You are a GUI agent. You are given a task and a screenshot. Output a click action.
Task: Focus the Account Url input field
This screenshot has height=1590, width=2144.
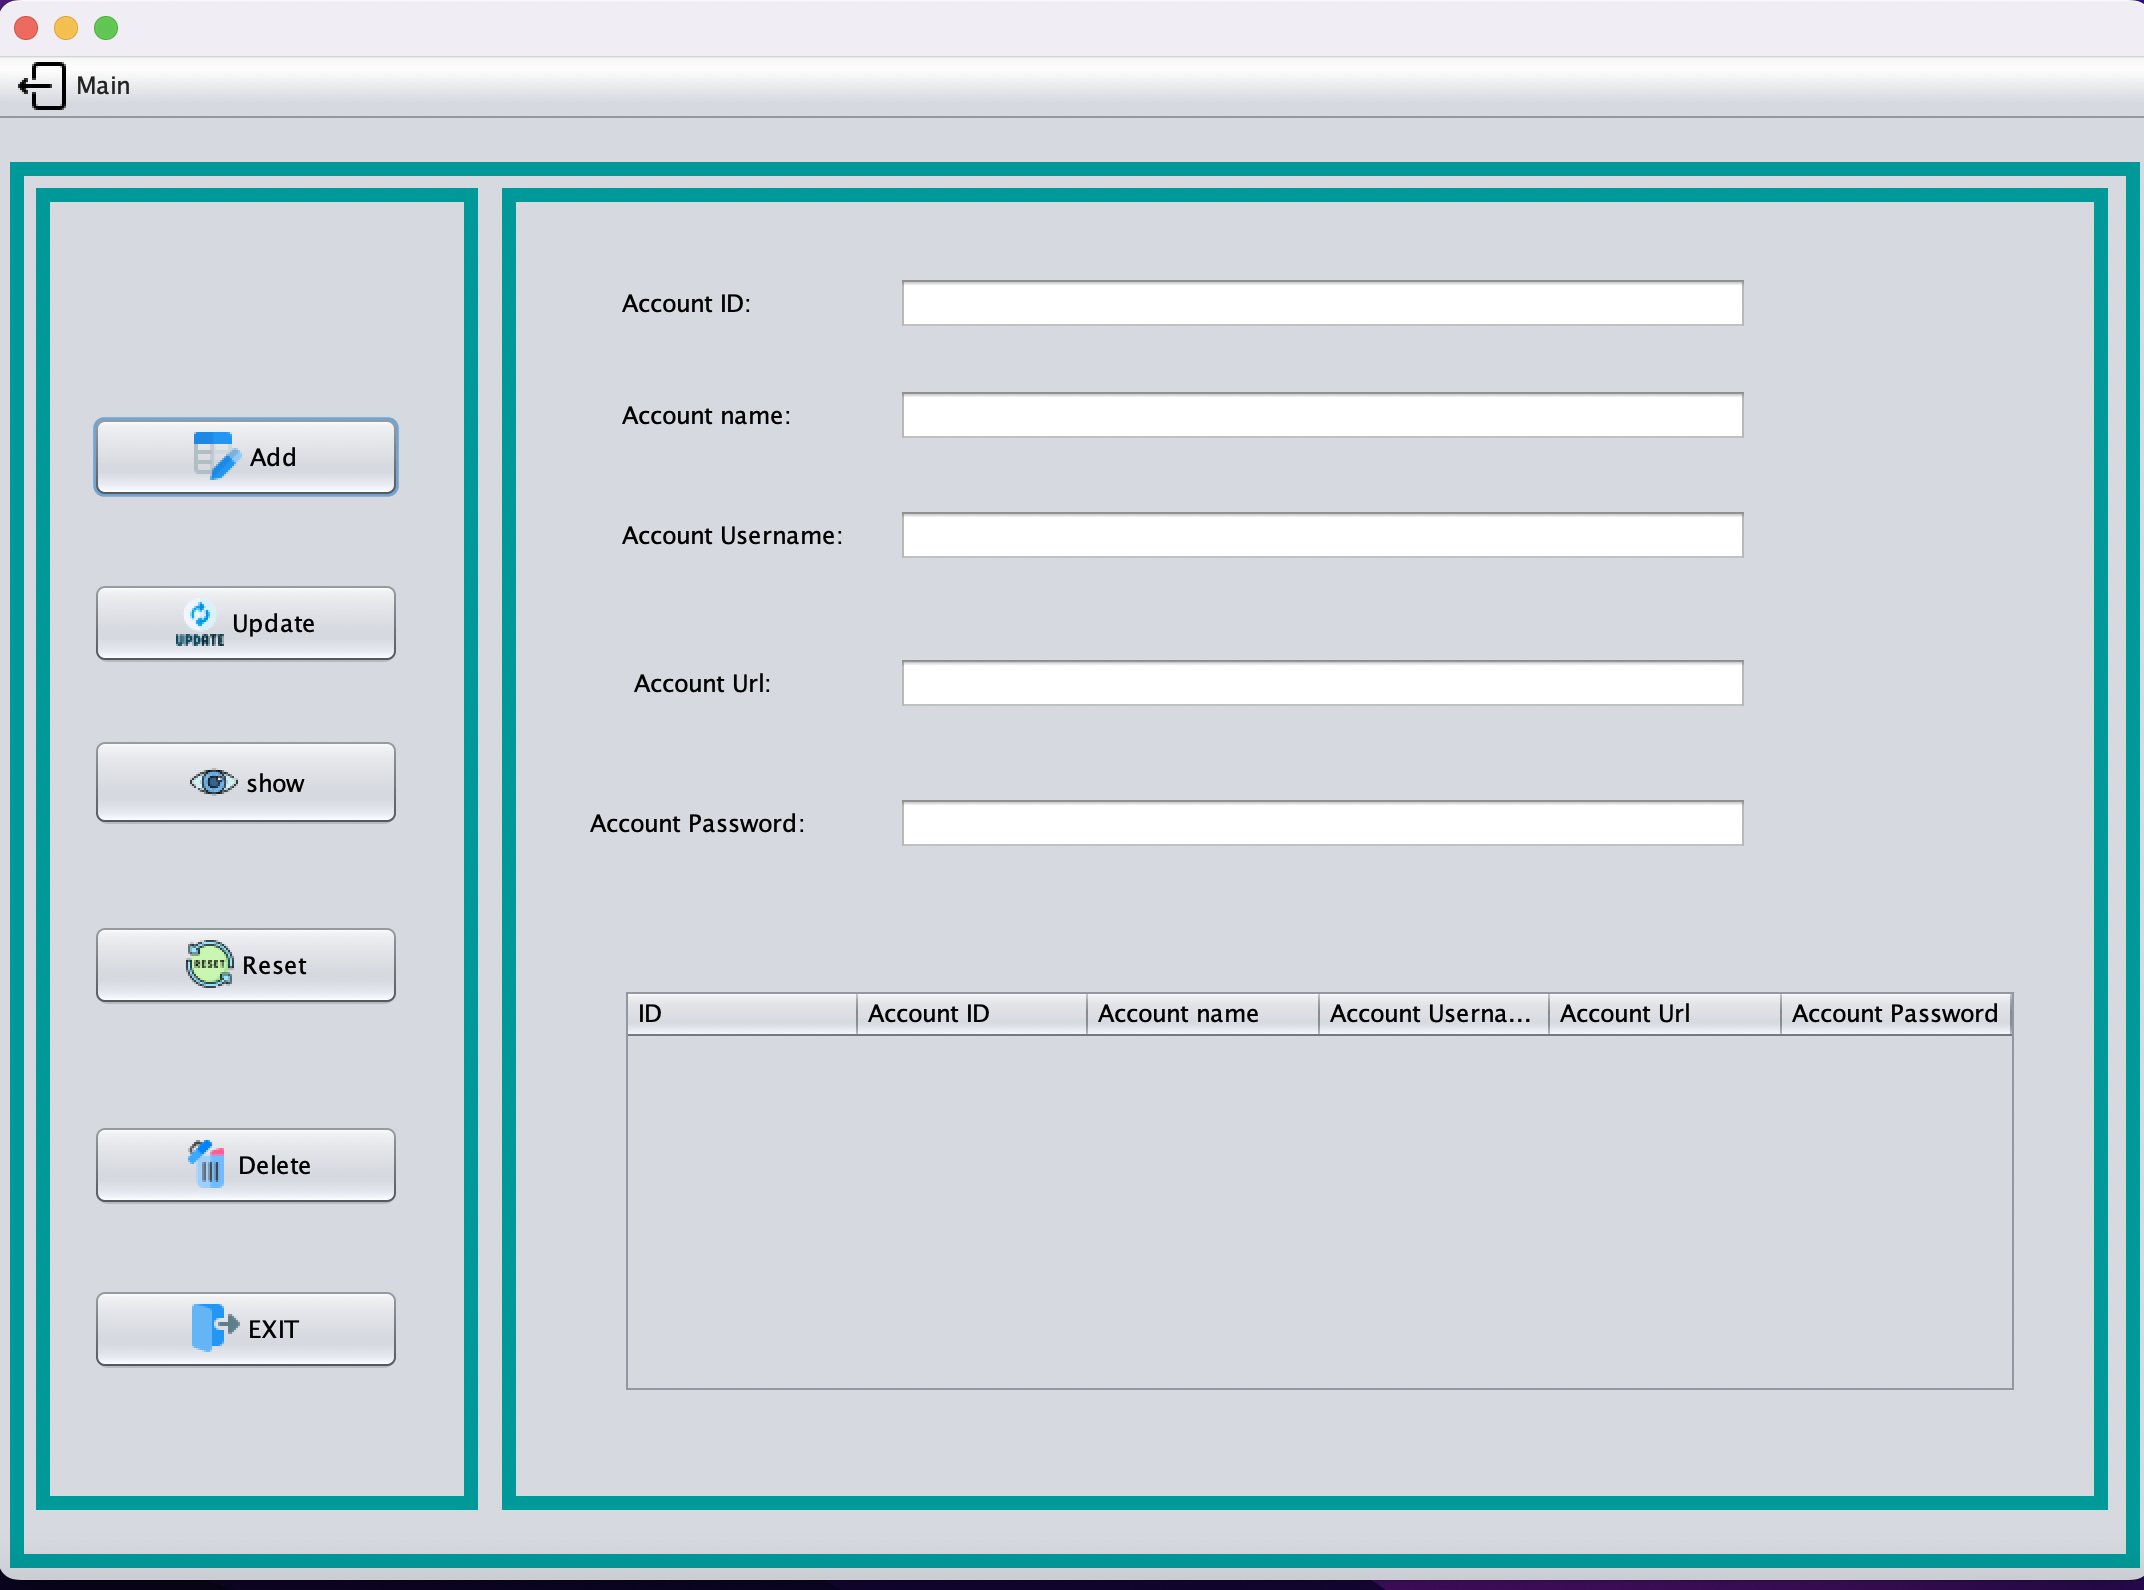click(1322, 683)
